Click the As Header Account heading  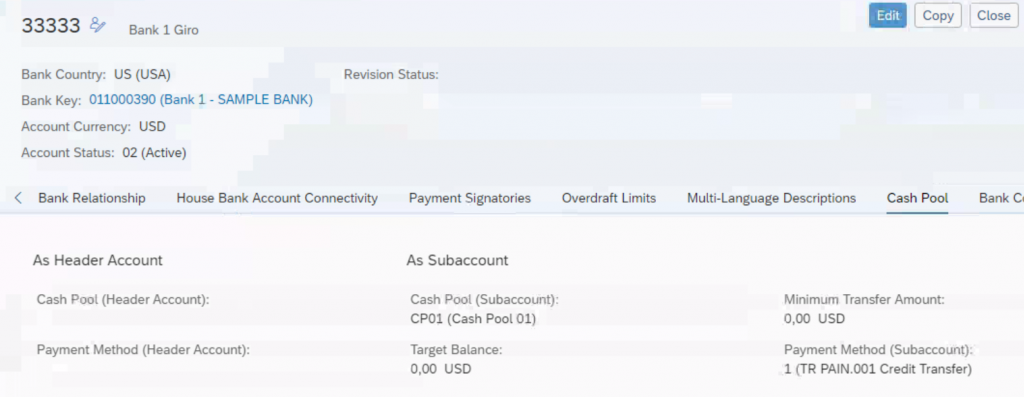point(97,261)
